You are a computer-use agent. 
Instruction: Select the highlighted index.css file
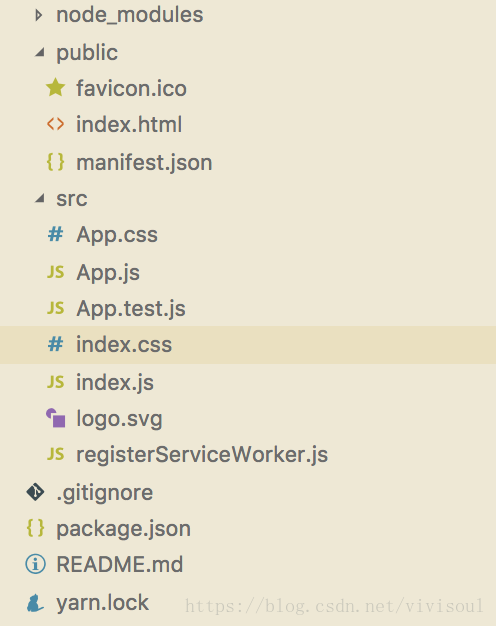[248, 345]
